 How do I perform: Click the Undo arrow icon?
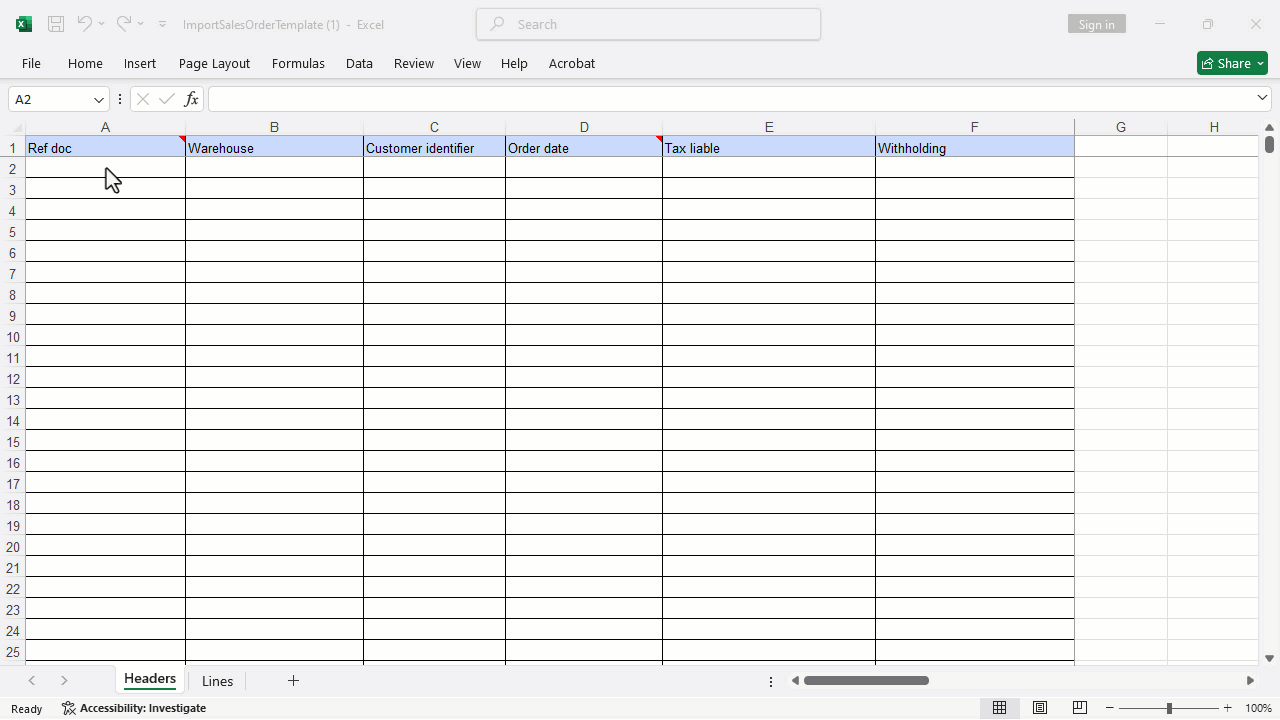click(x=85, y=23)
